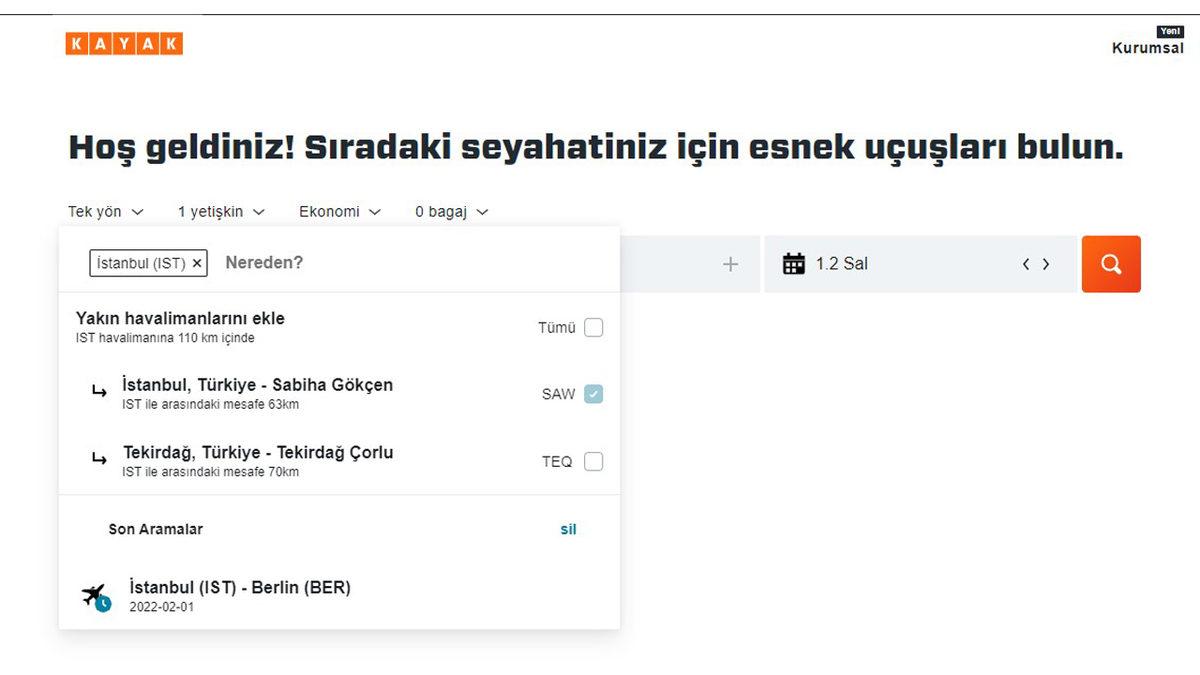Open the 0 bagaj dropdown
1200x675 pixels.
coord(451,211)
